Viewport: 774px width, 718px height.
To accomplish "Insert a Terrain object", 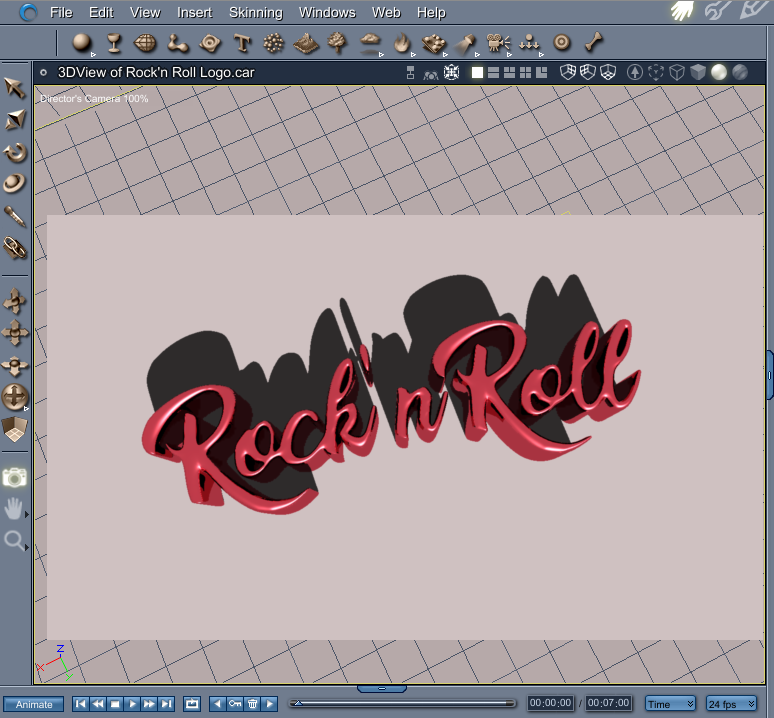I will pos(306,43).
